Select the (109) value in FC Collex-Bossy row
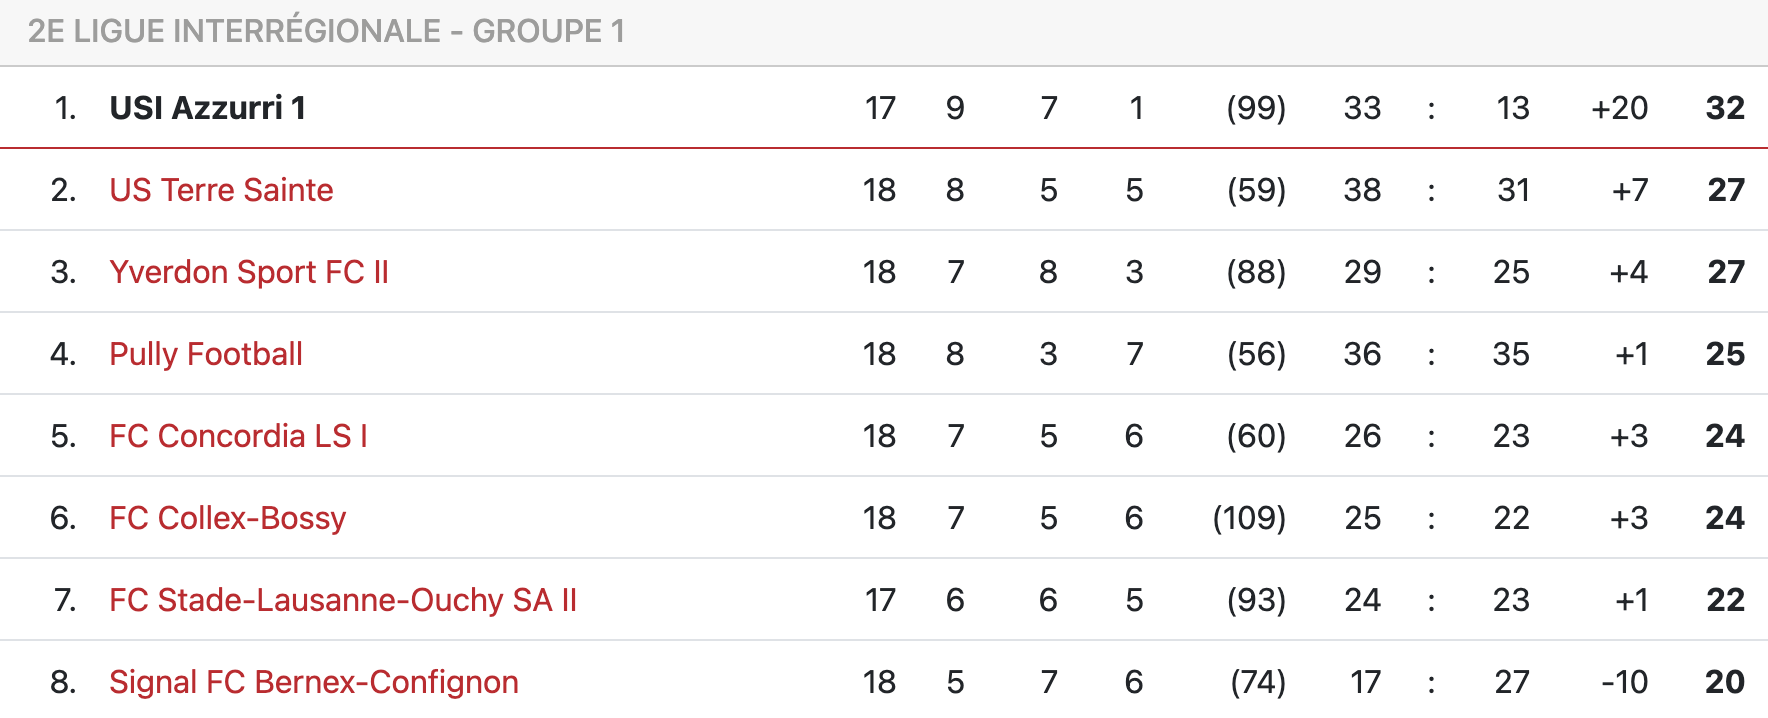The image size is (1768, 718). coord(1249,518)
